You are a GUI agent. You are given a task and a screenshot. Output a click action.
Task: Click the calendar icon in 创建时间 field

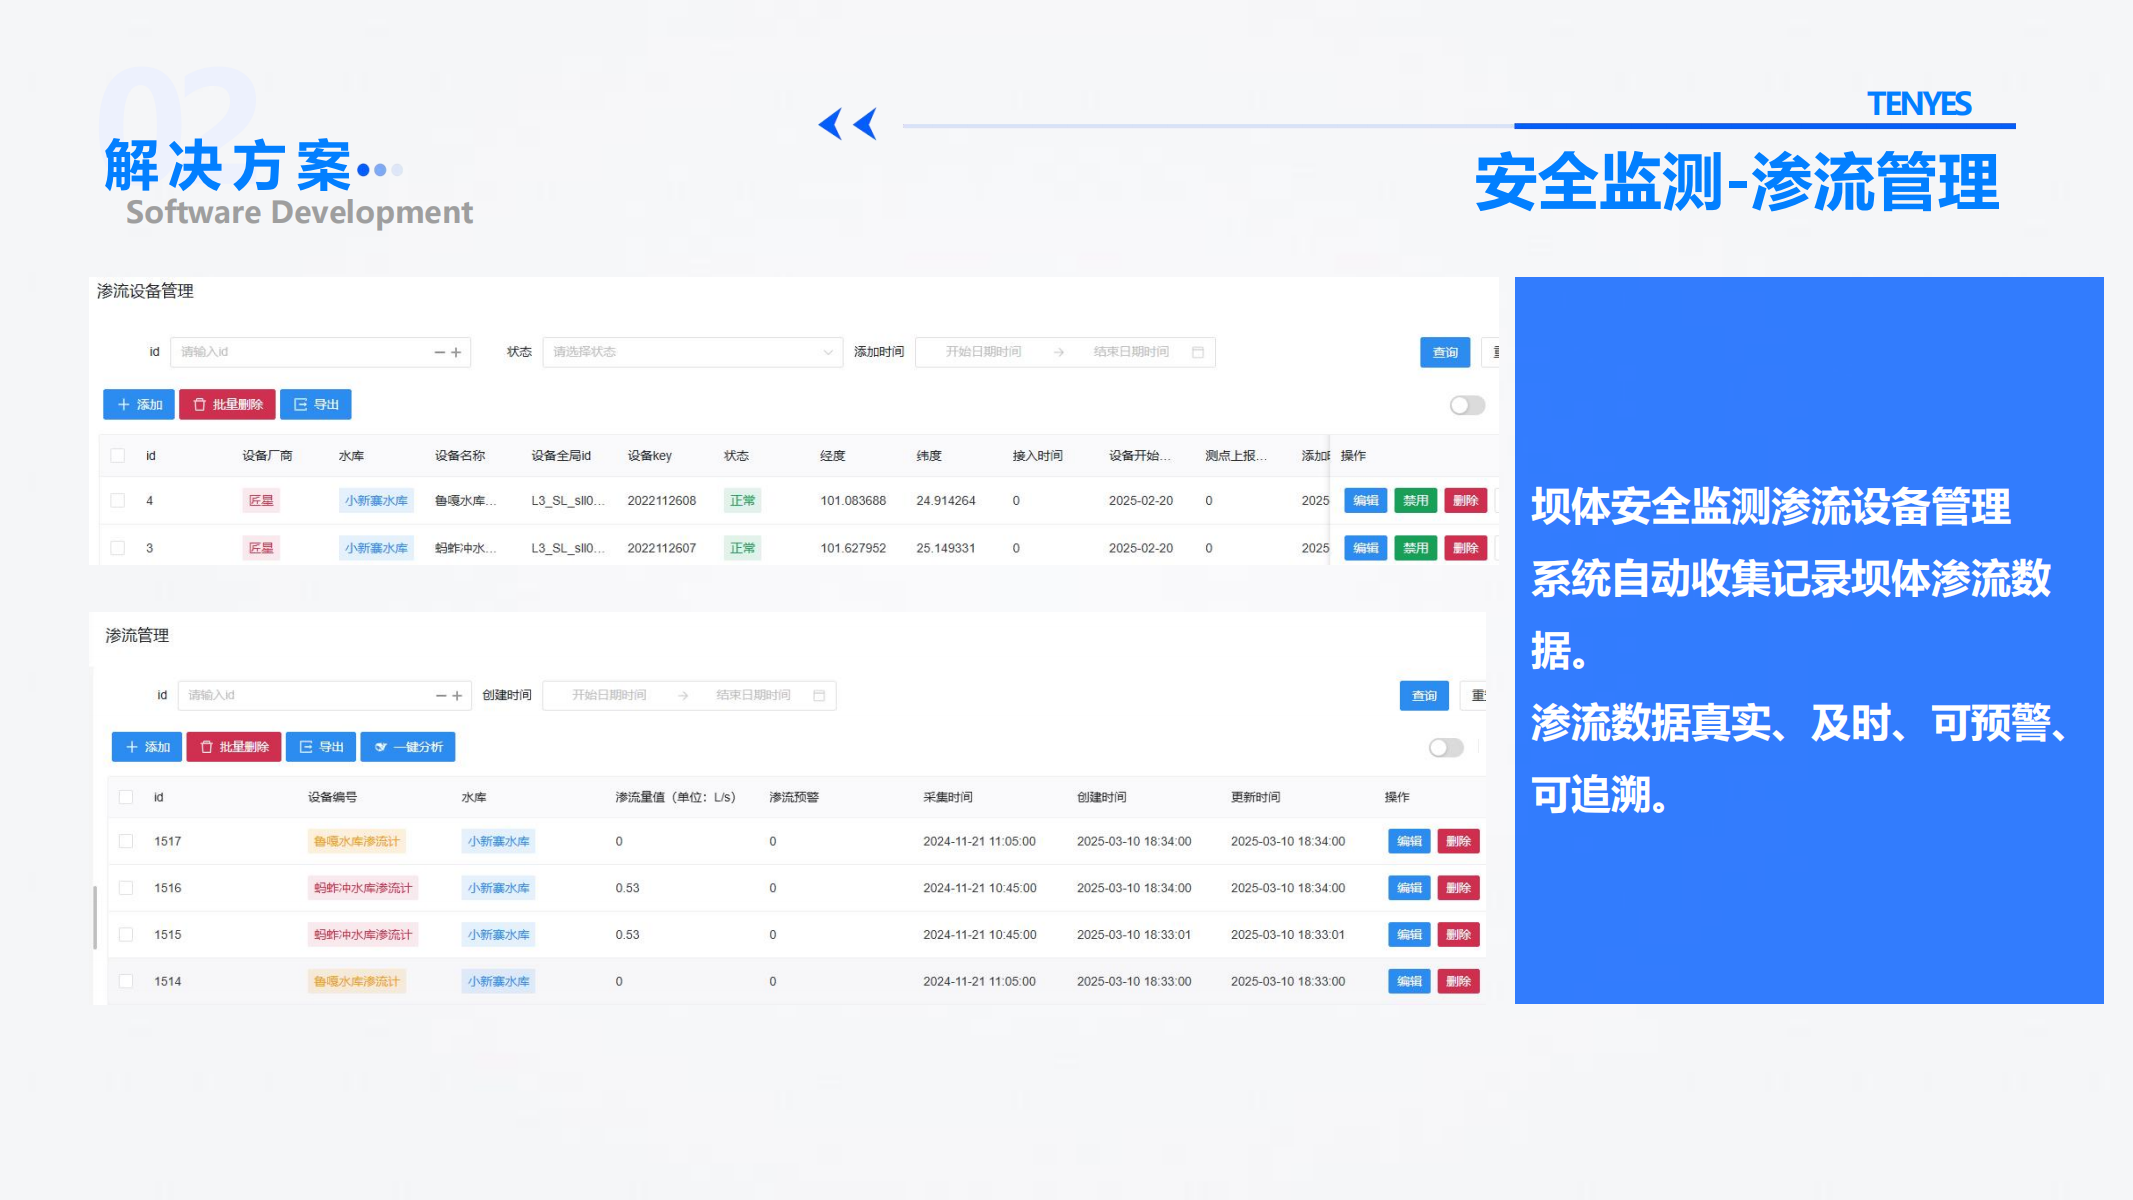click(819, 695)
